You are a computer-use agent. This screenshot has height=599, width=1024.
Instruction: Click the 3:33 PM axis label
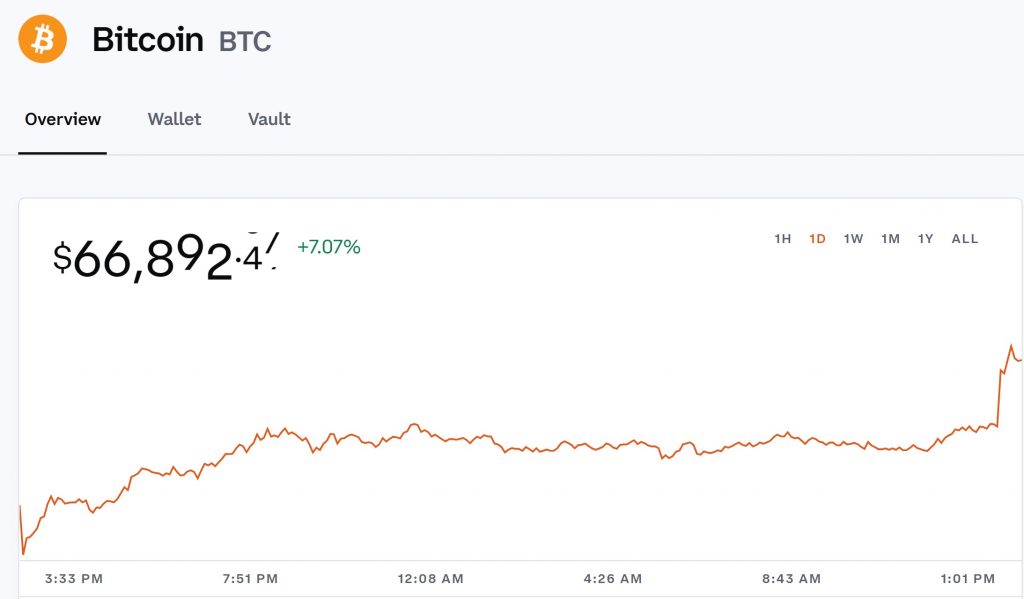pos(73,578)
